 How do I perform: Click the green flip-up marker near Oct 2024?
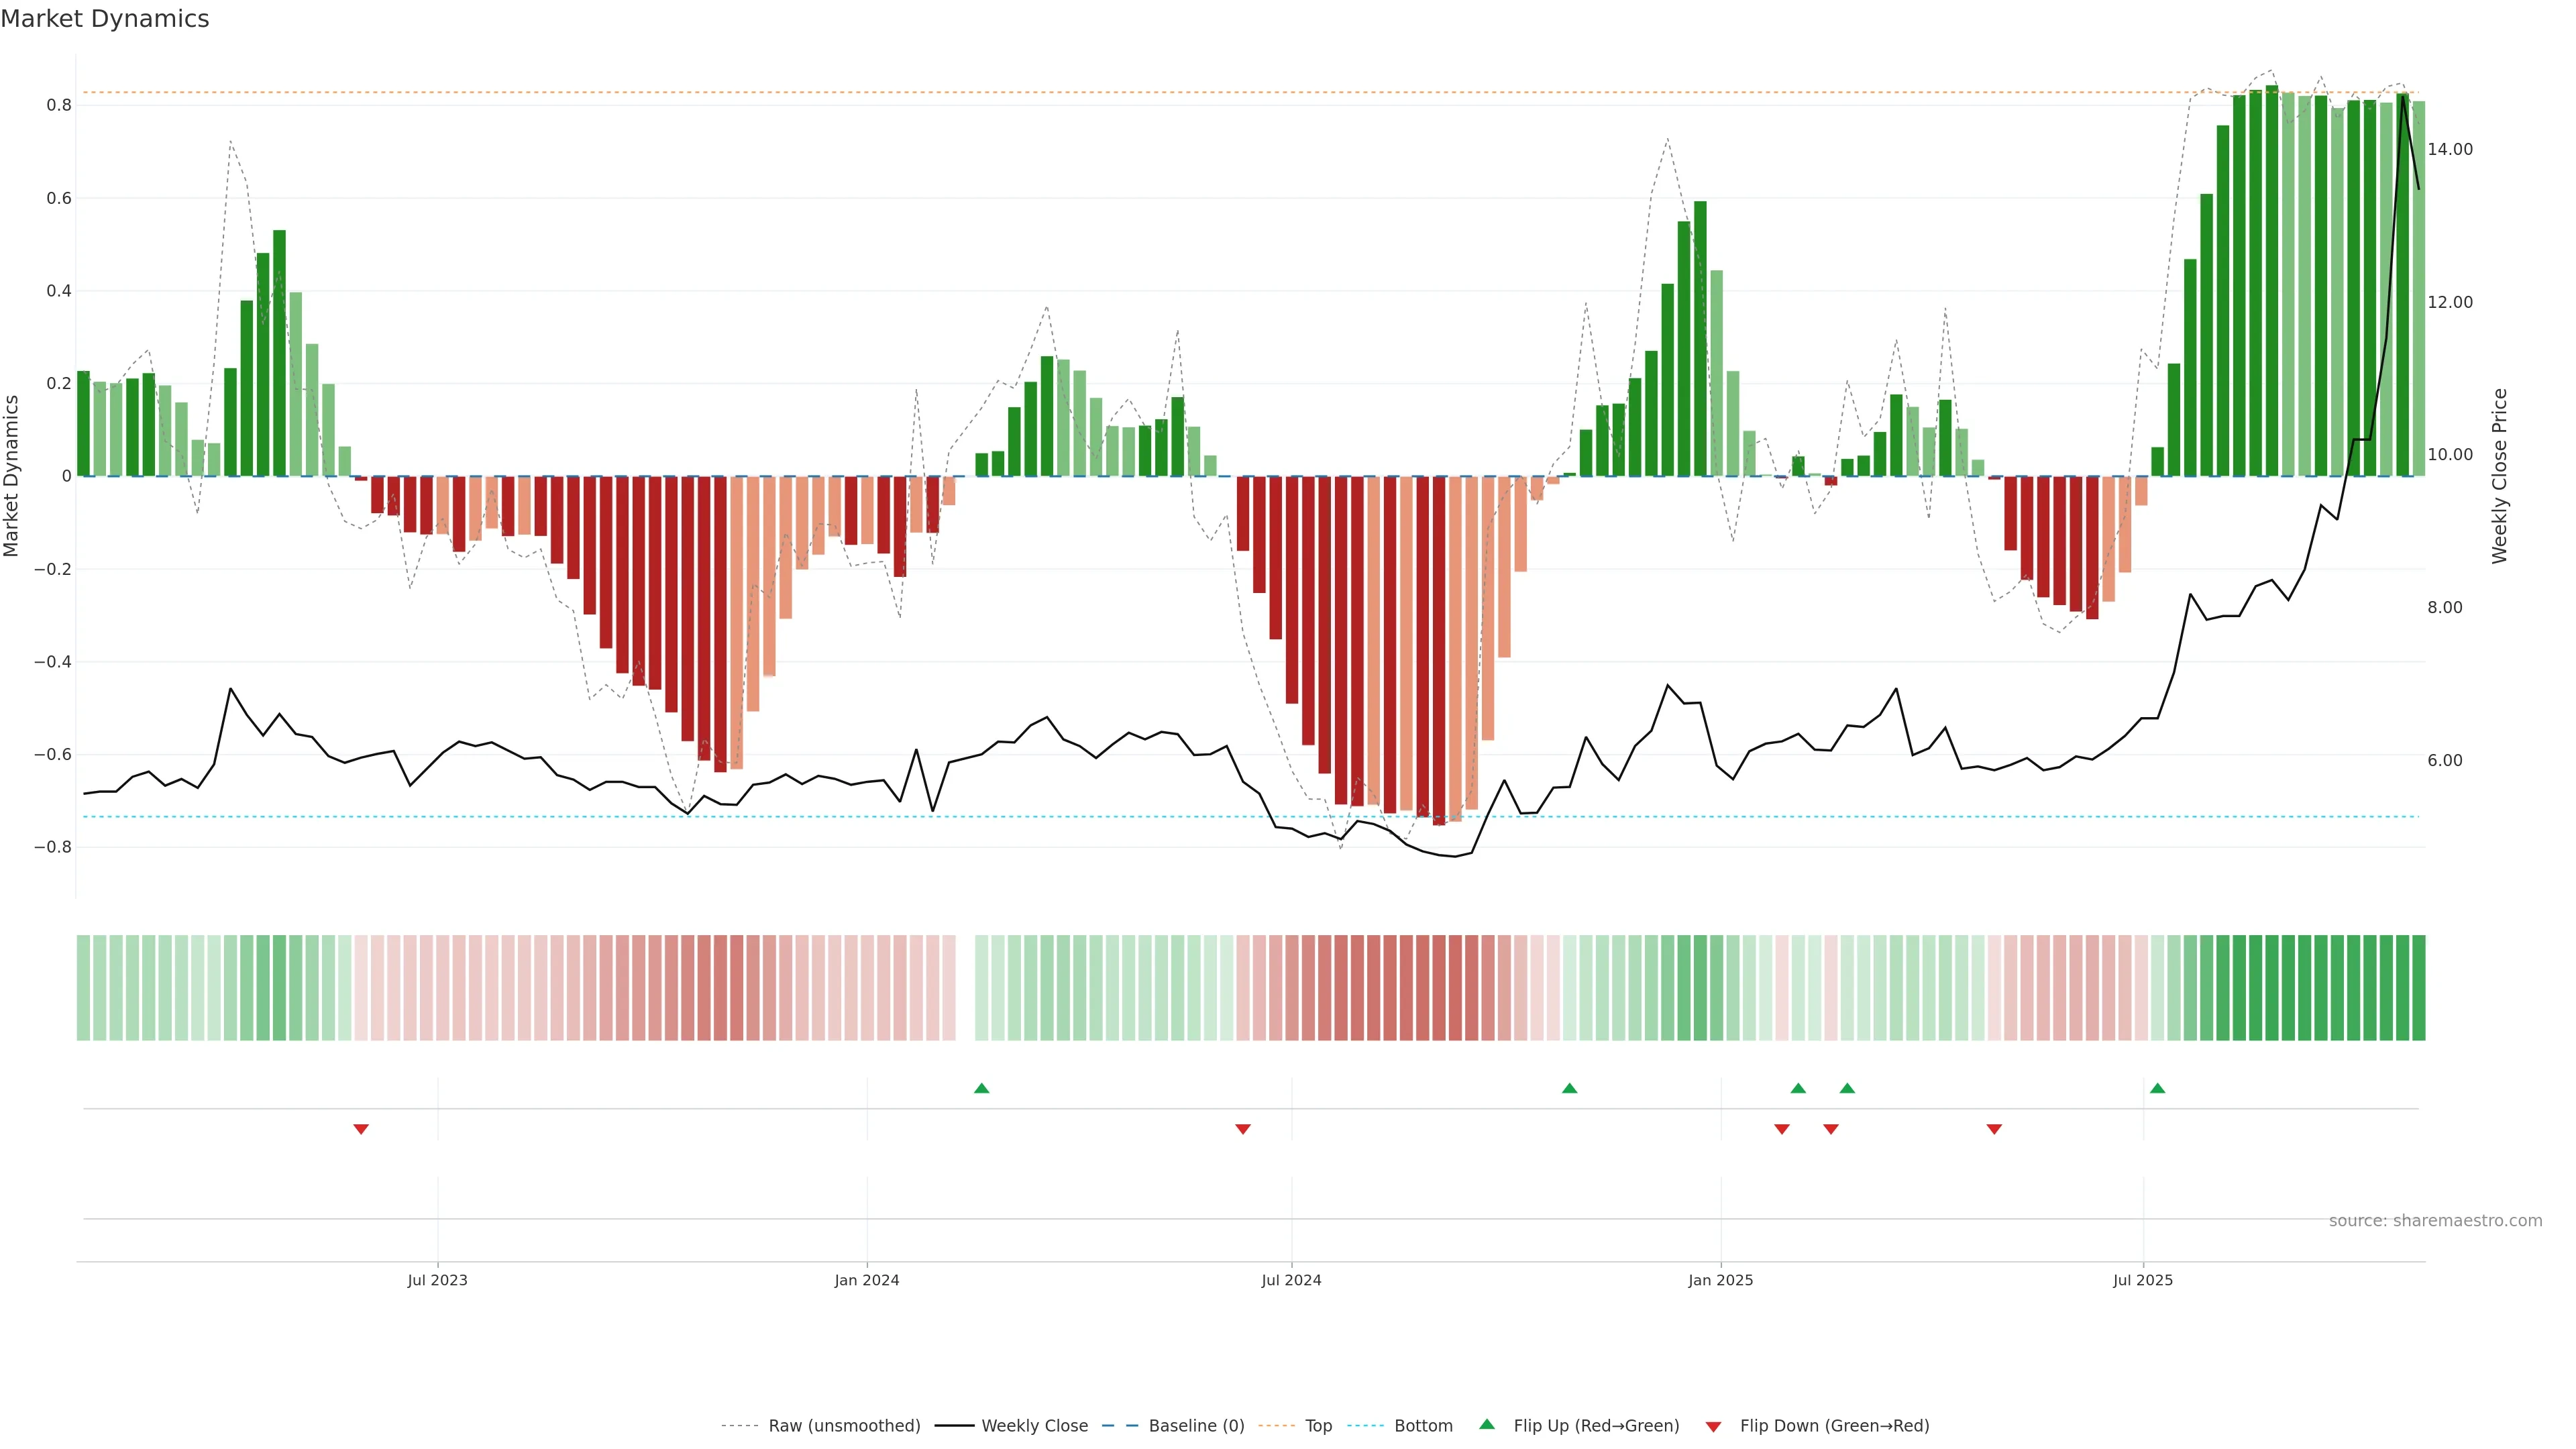pos(1569,1088)
